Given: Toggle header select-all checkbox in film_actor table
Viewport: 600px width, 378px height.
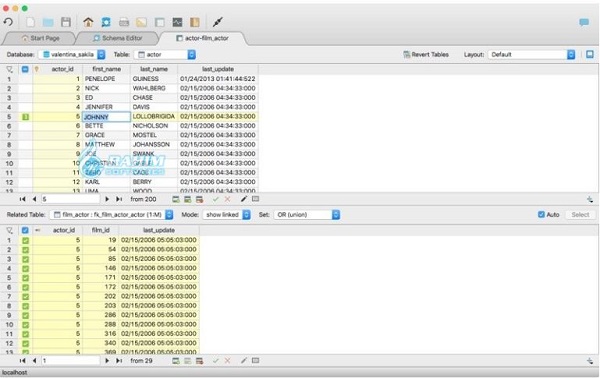Looking at the screenshot, I should [25, 230].
